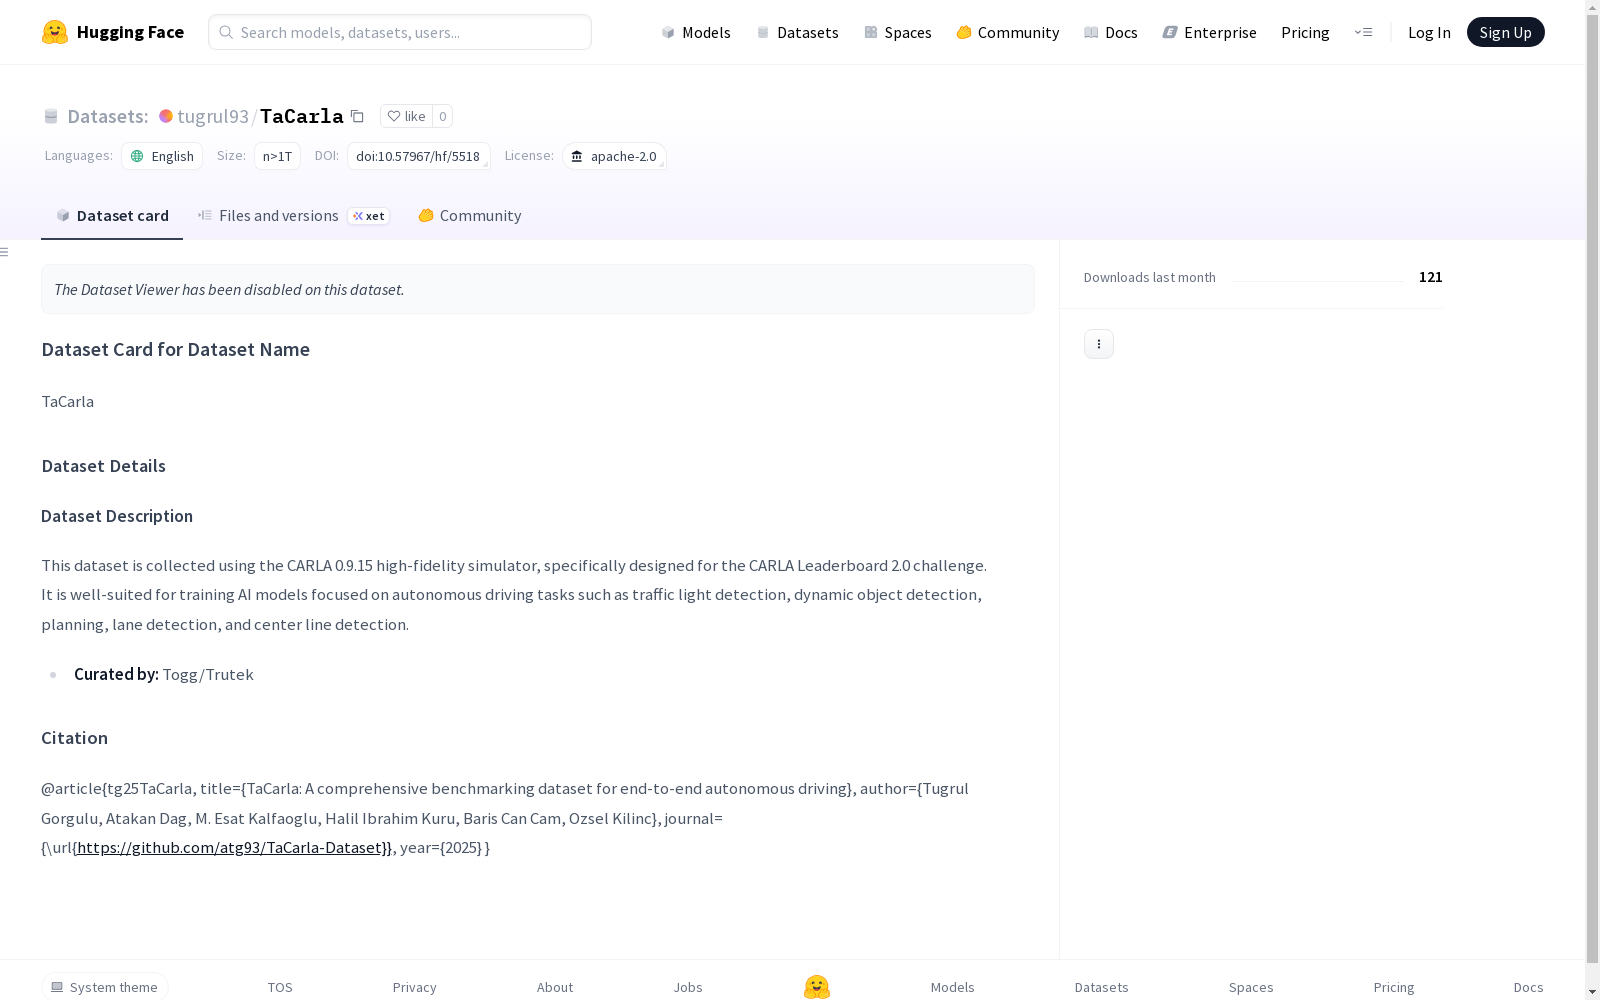1600x1000 pixels.
Task: Open Models footer link
Action: click(953, 987)
